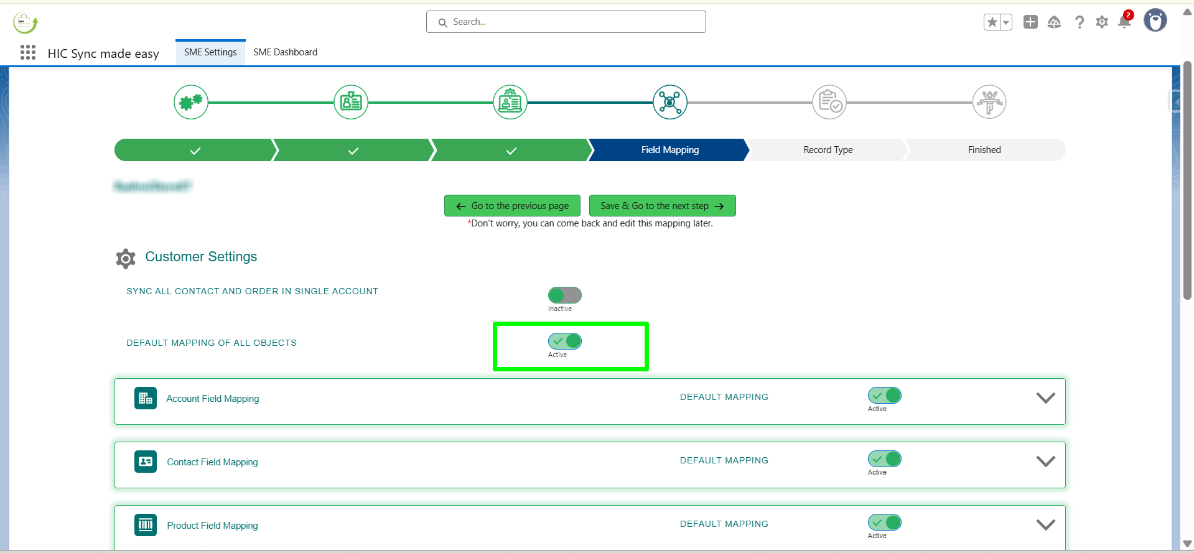Screen dimensions: 1194x553
Task: Toggle Account Field Mapping default mapping switch
Action: [884, 396]
